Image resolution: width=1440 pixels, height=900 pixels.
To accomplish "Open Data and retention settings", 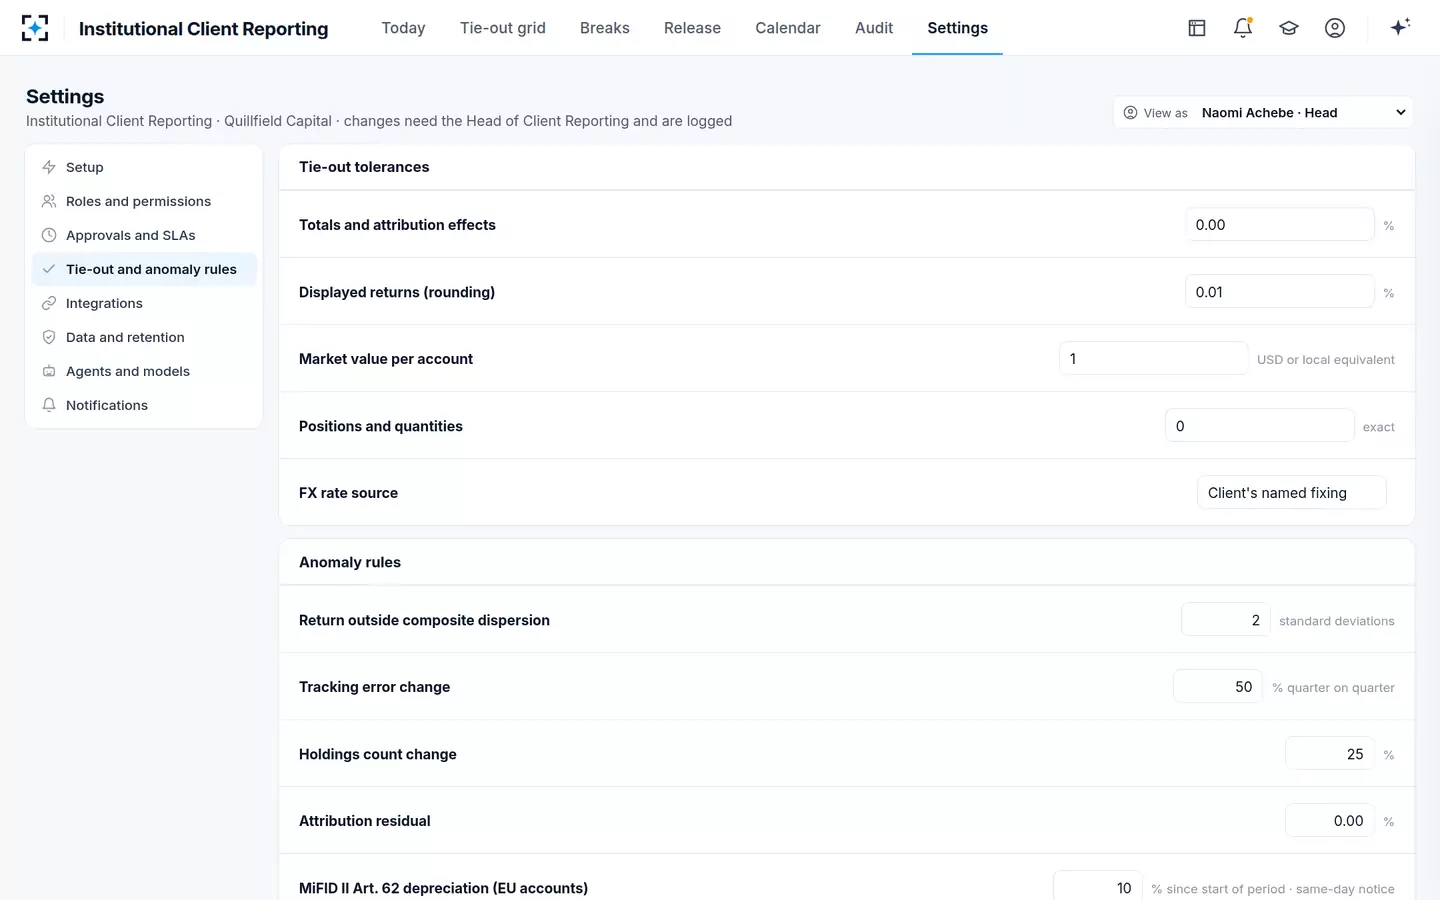I will [144, 337].
